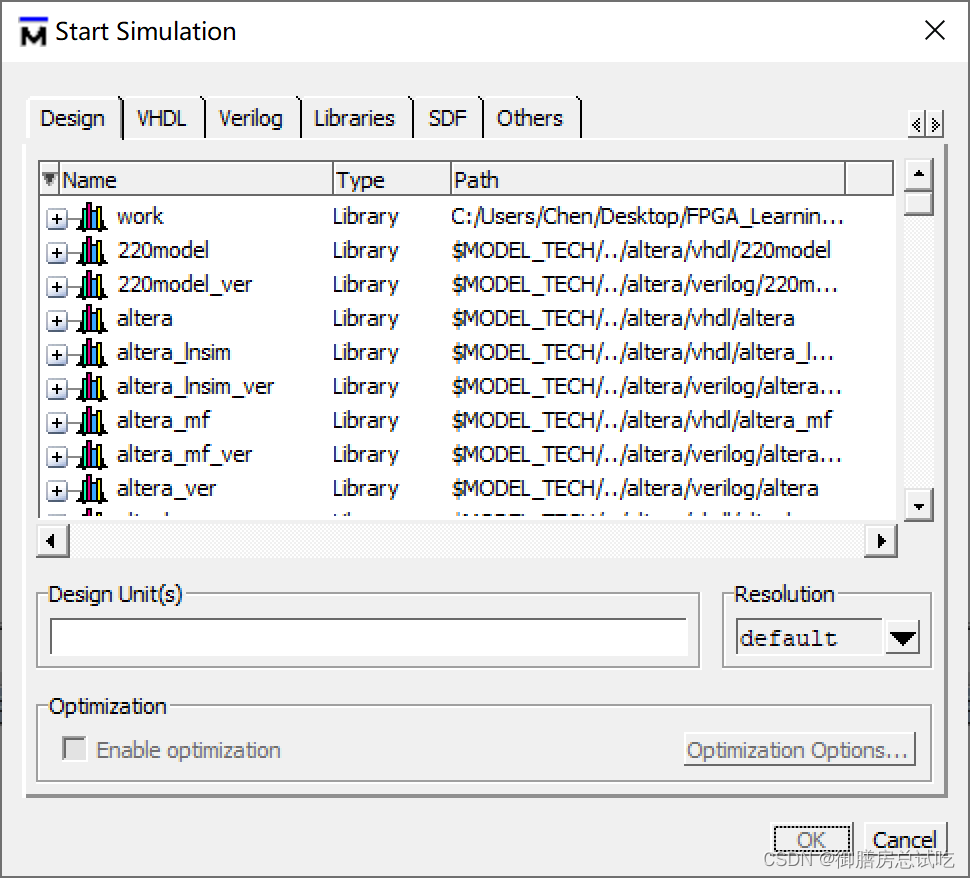Expand the work library
This screenshot has width=970, height=878.
(56, 218)
